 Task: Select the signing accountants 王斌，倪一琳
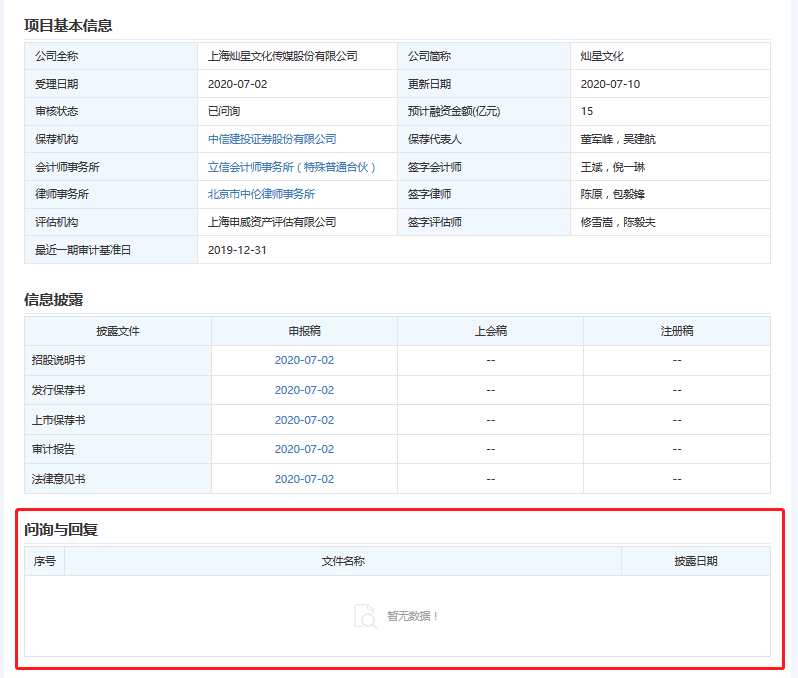pyautogui.click(x=612, y=167)
